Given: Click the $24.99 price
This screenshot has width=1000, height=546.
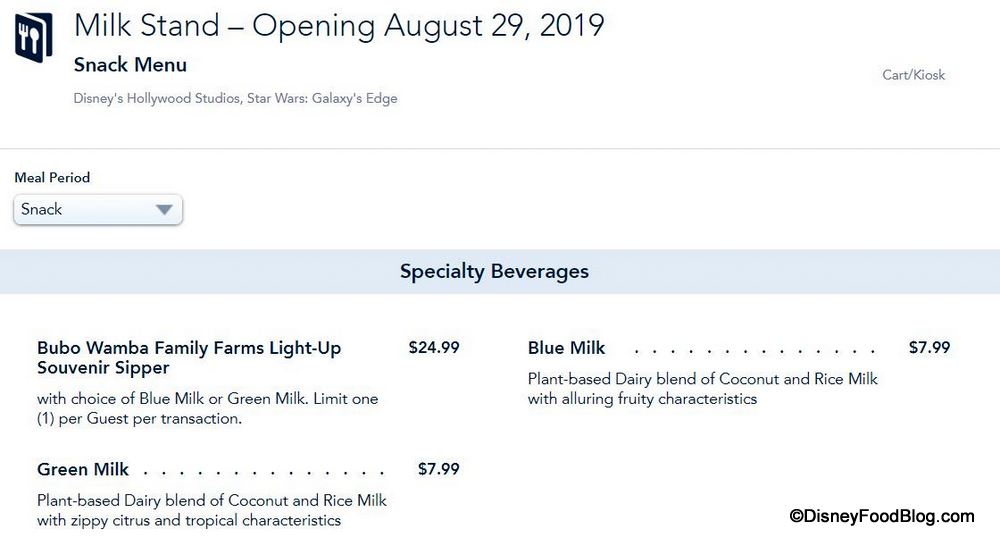Looking at the screenshot, I should tap(434, 348).
